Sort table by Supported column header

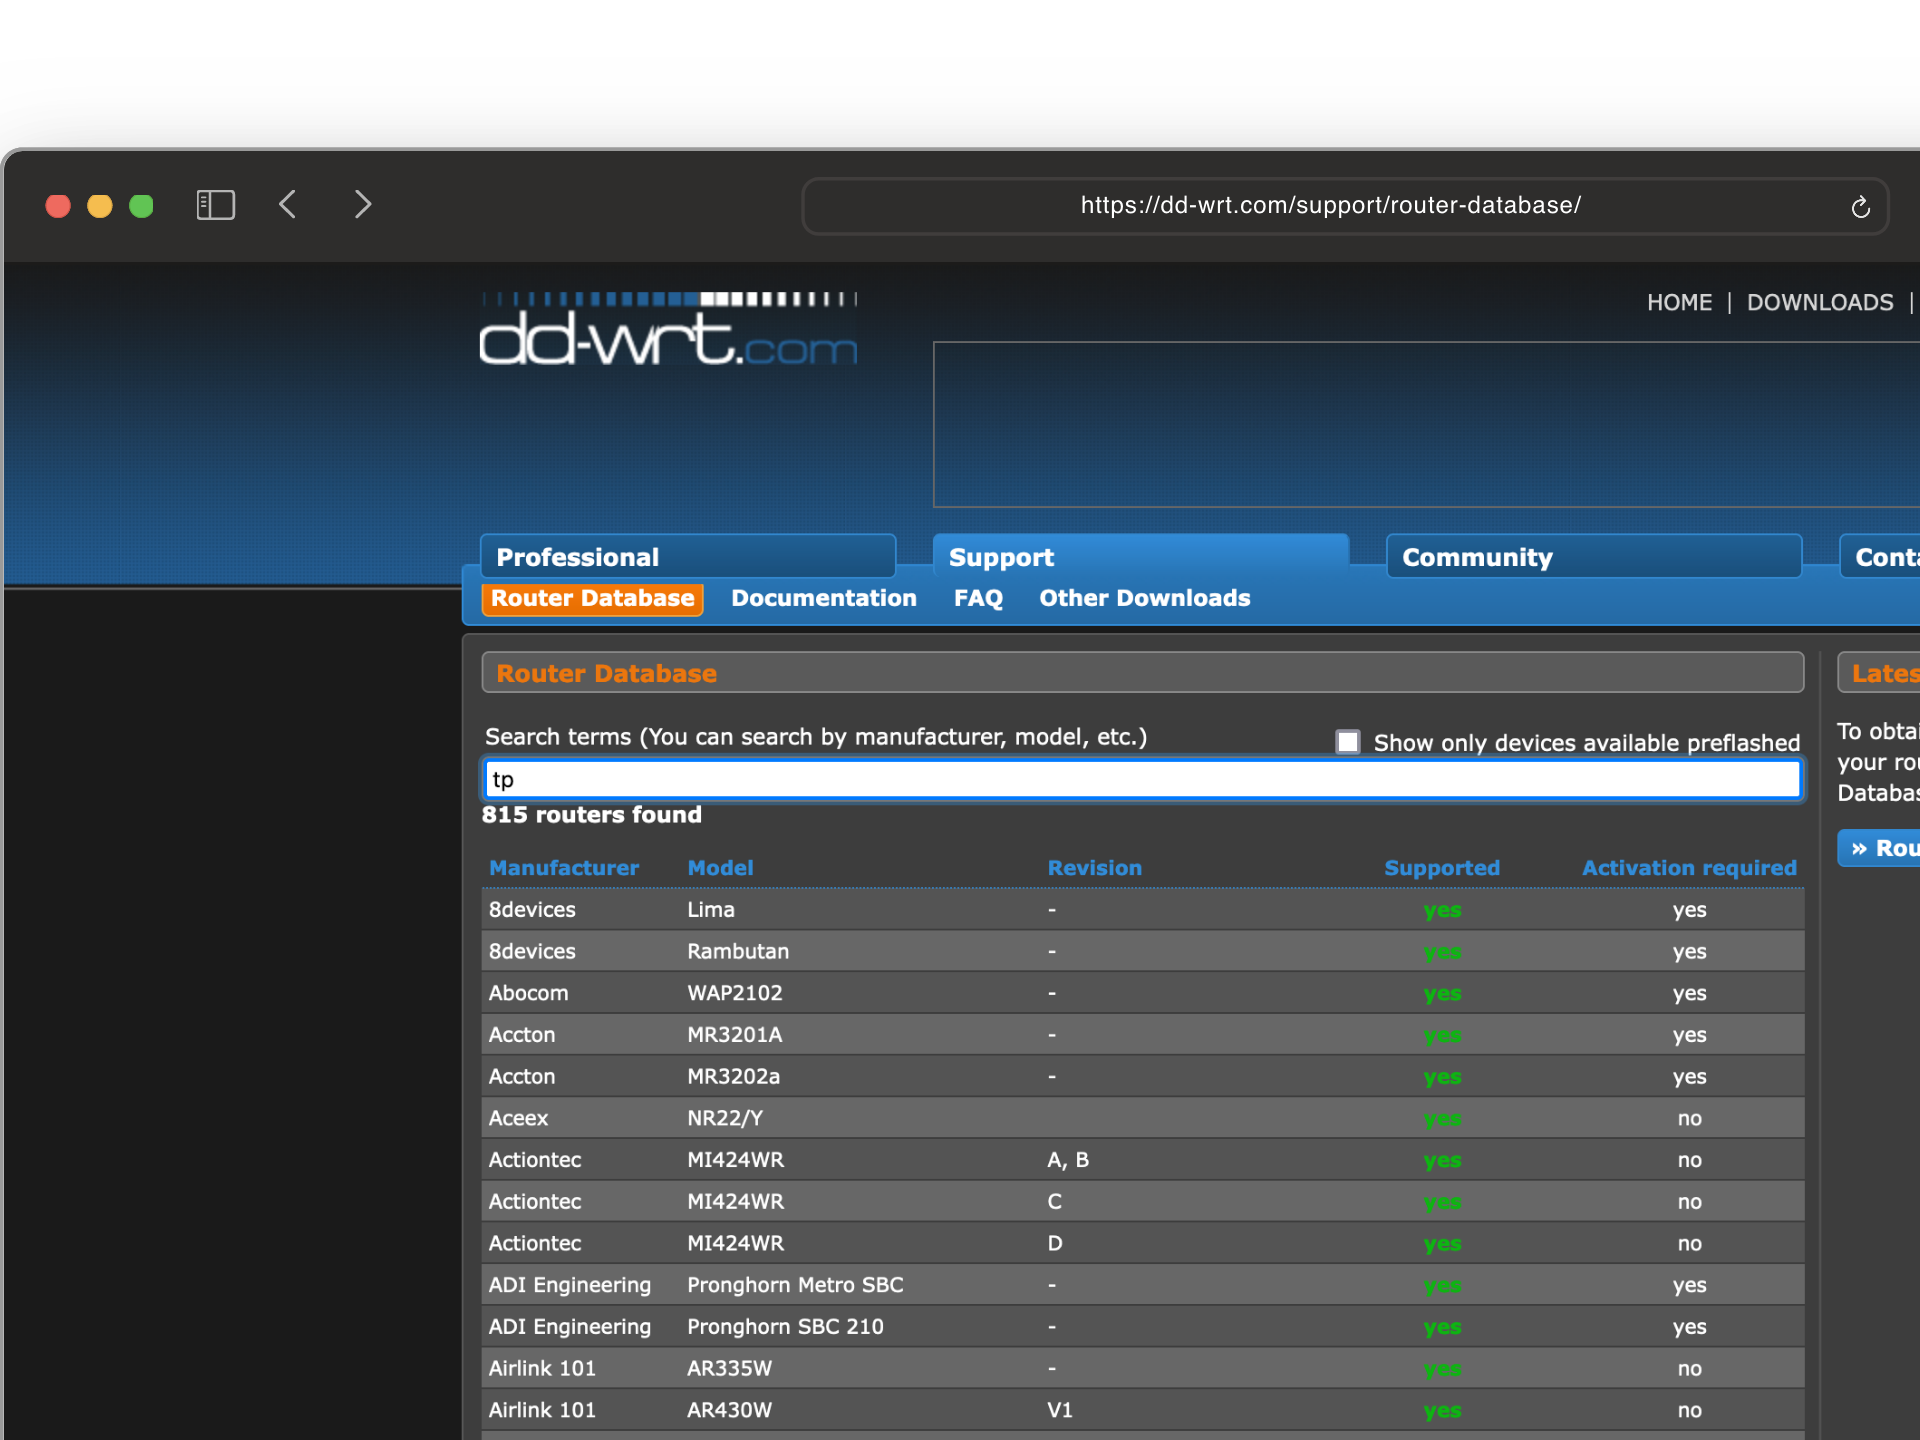pos(1441,868)
